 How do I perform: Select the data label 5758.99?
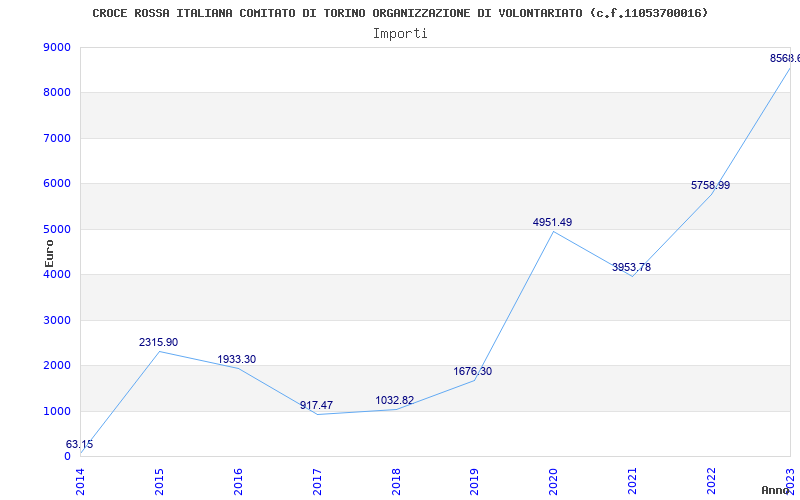[x=711, y=186]
